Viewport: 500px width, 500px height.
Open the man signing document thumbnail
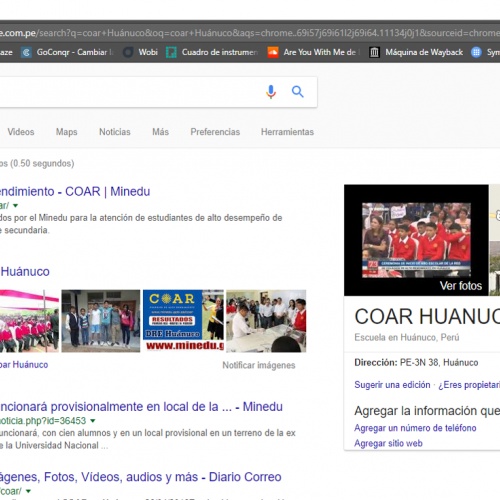click(266, 321)
